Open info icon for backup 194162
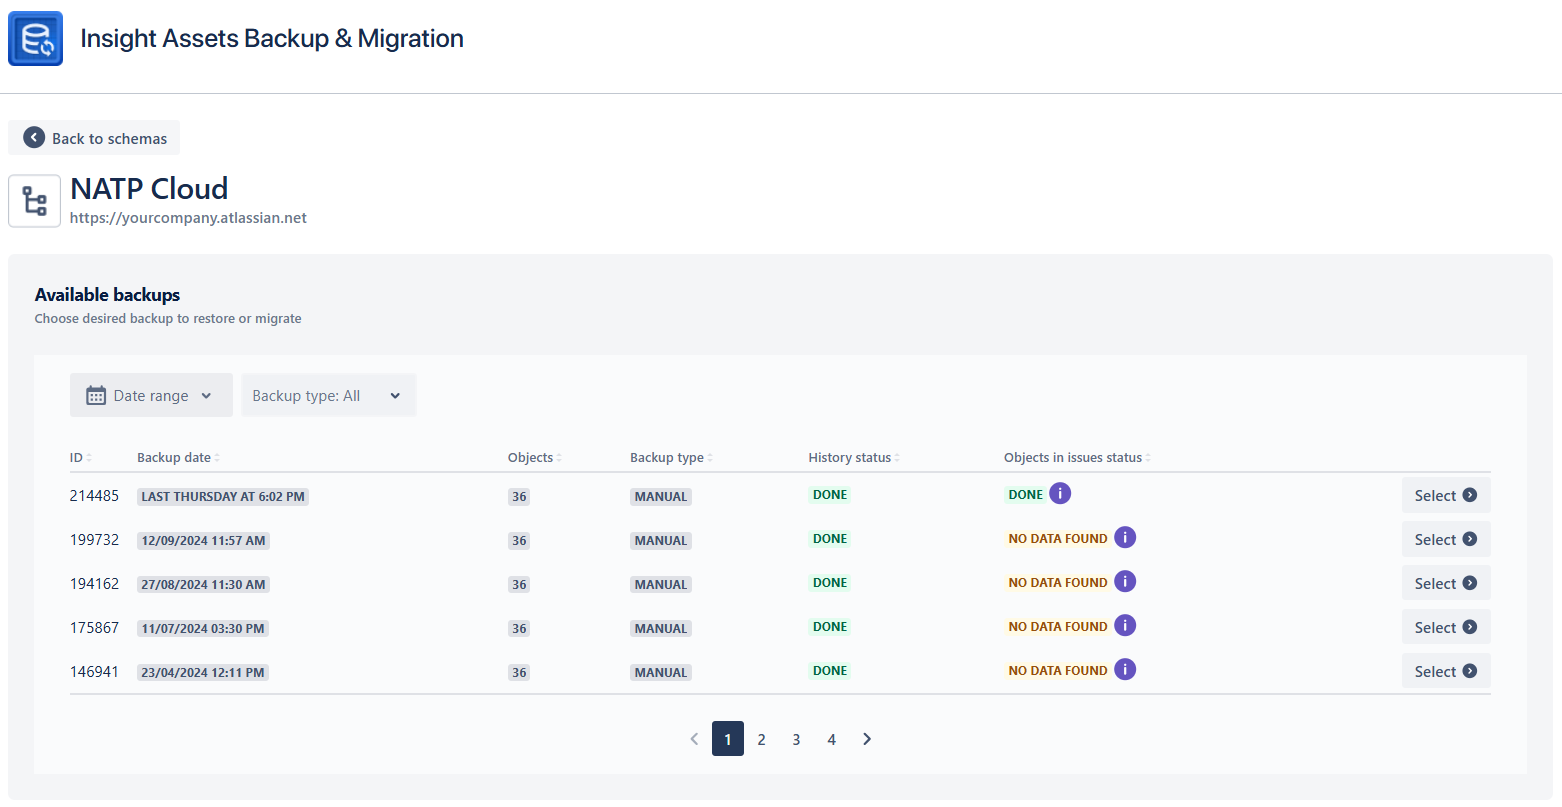 click(x=1125, y=581)
